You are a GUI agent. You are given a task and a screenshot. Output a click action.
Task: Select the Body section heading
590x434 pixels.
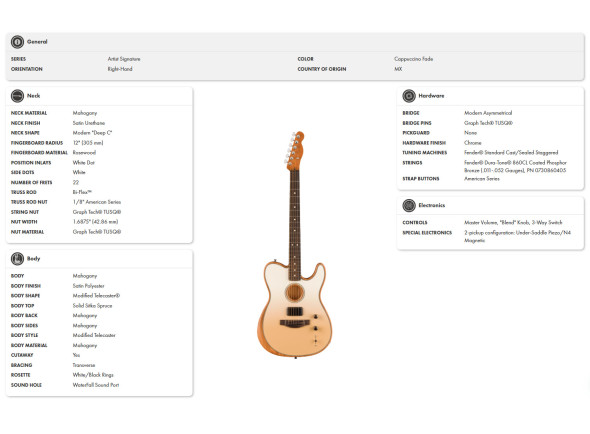tap(33, 259)
